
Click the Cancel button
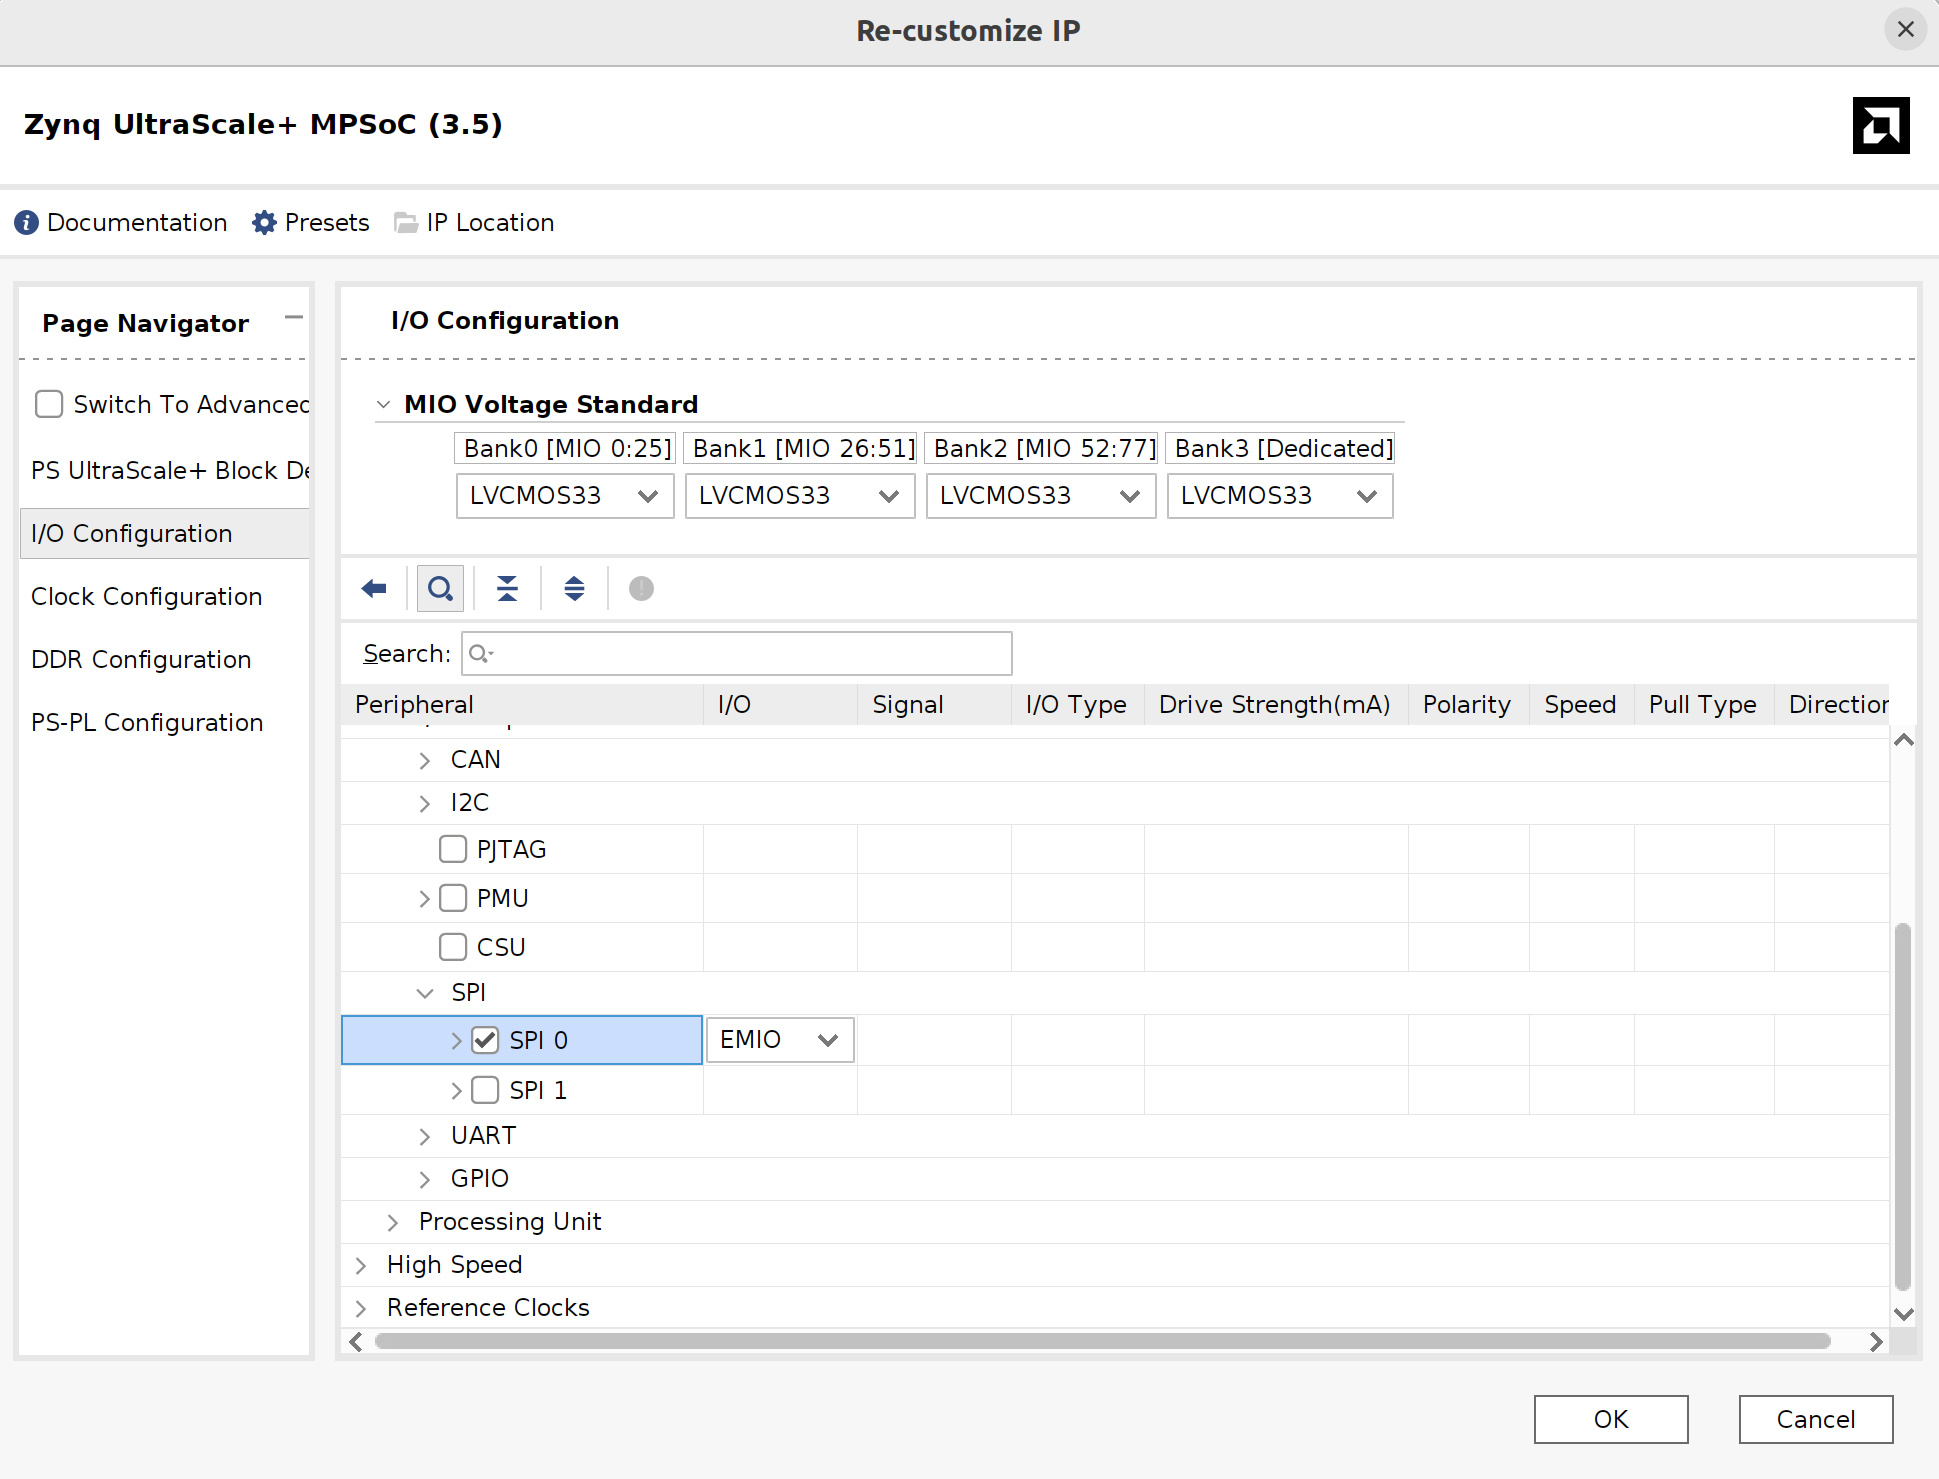point(1815,1419)
